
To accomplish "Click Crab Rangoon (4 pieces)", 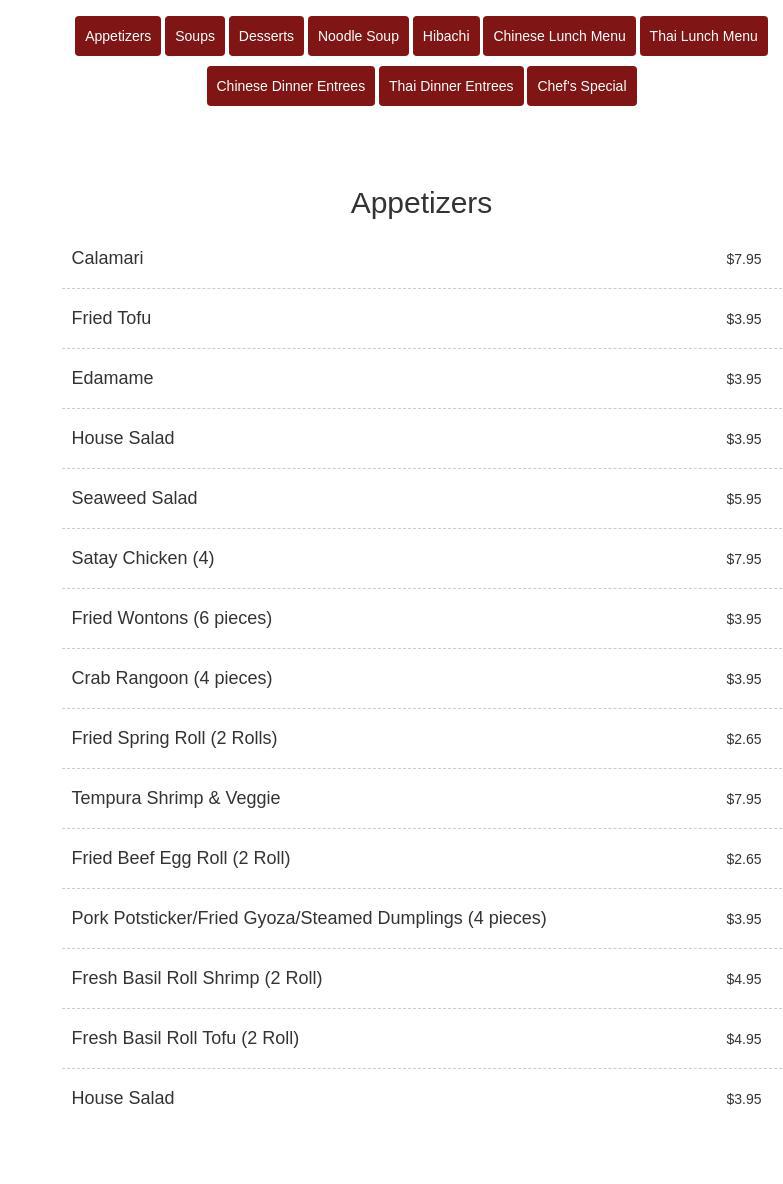I will tap(172, 678).
